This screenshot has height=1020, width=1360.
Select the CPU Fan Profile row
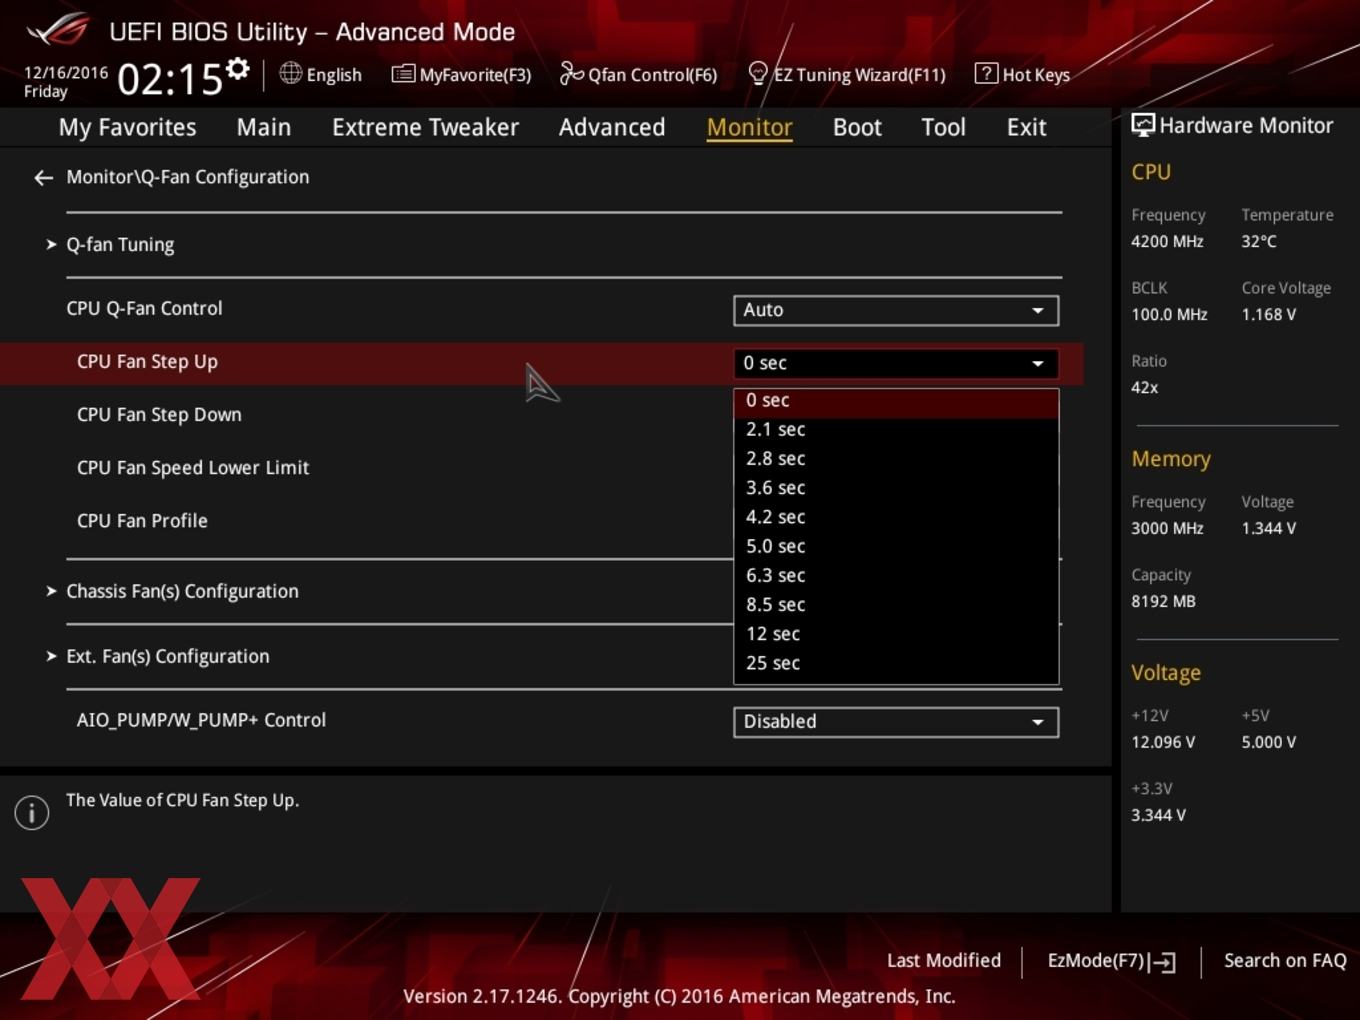click(x=142, y=521)
